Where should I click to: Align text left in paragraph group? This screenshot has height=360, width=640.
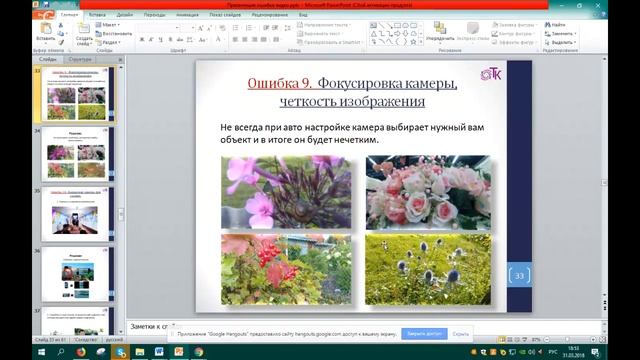click(236, 40)
